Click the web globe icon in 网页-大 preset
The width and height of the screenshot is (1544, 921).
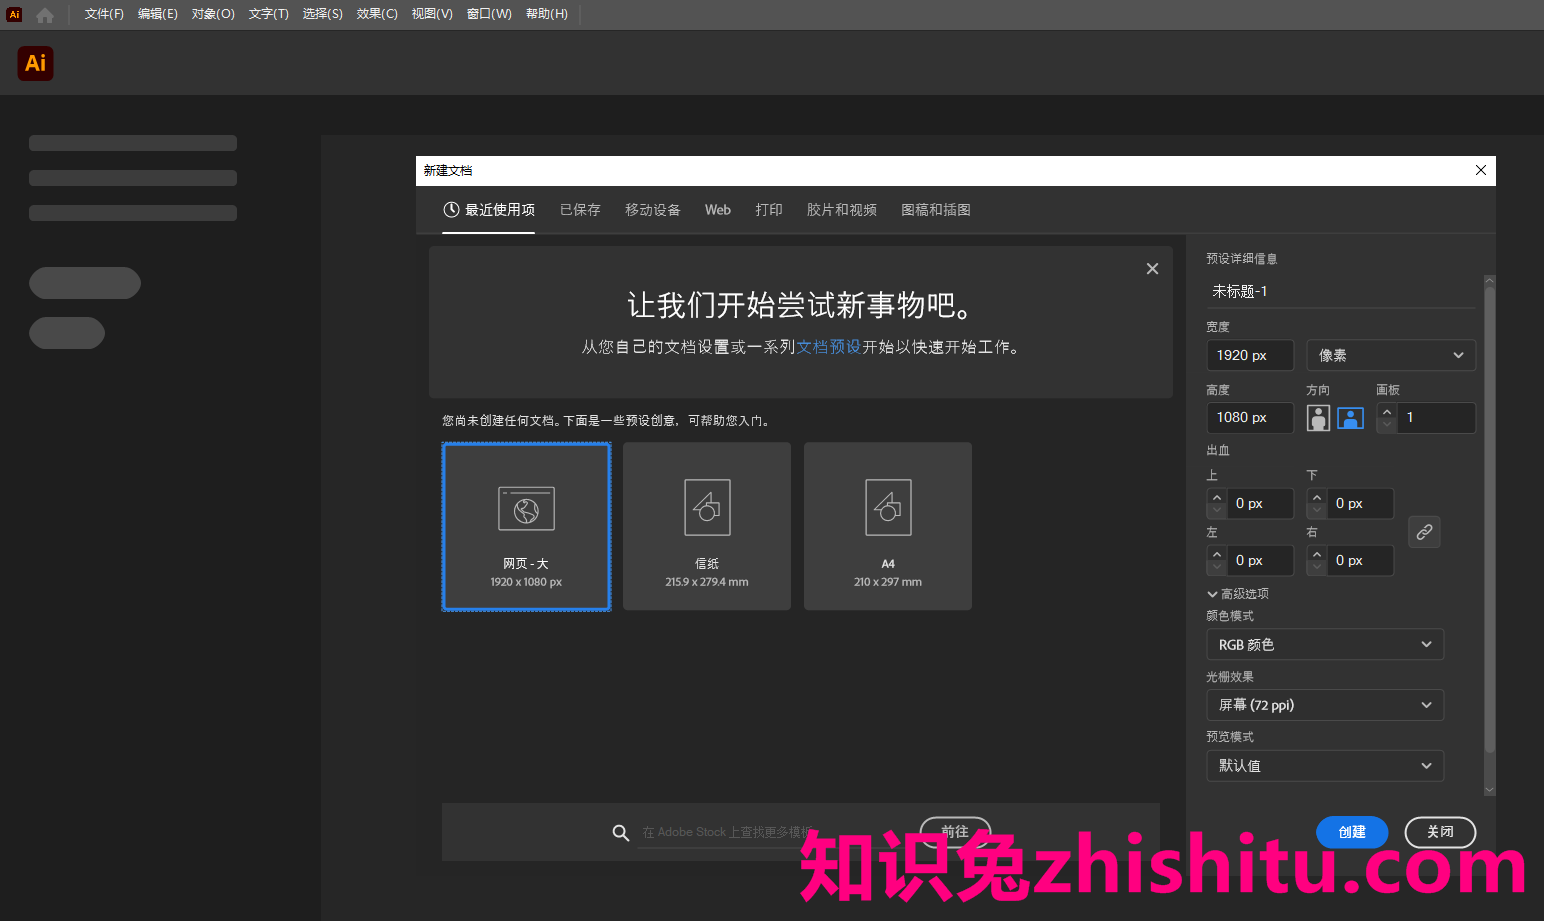click(x=526, y=509)
